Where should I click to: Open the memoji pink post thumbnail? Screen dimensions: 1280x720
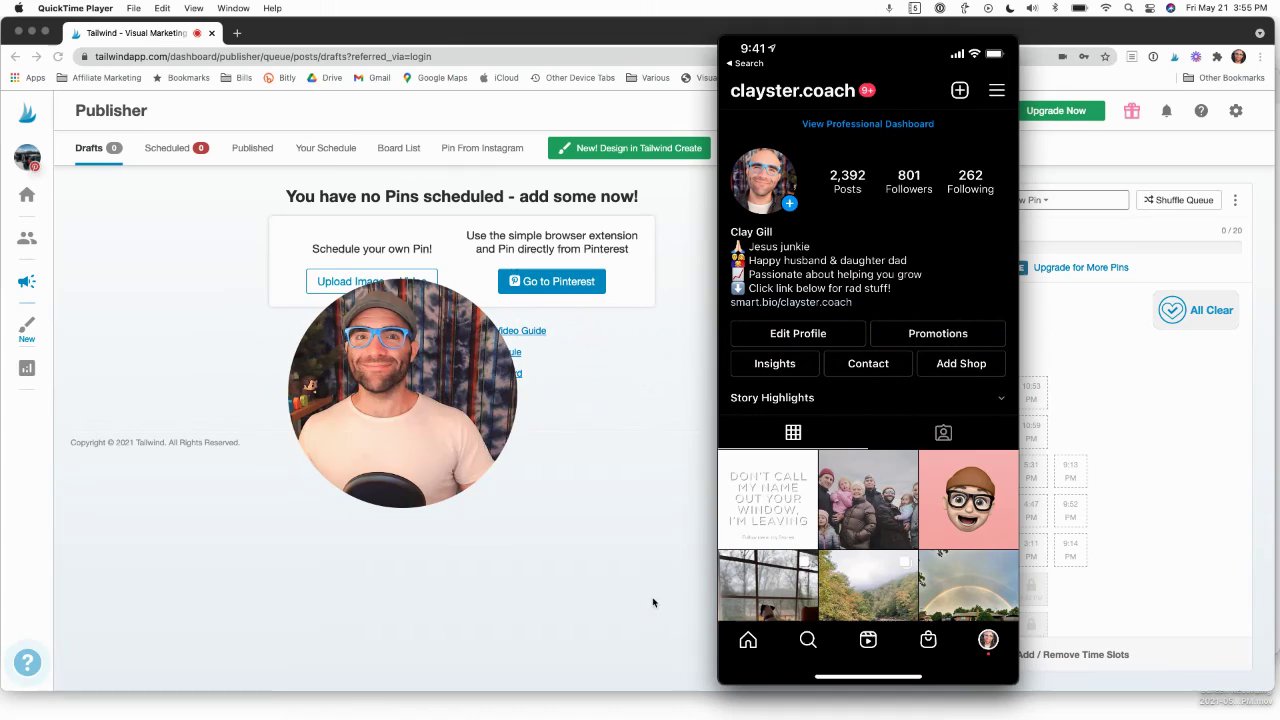point(969,499)
